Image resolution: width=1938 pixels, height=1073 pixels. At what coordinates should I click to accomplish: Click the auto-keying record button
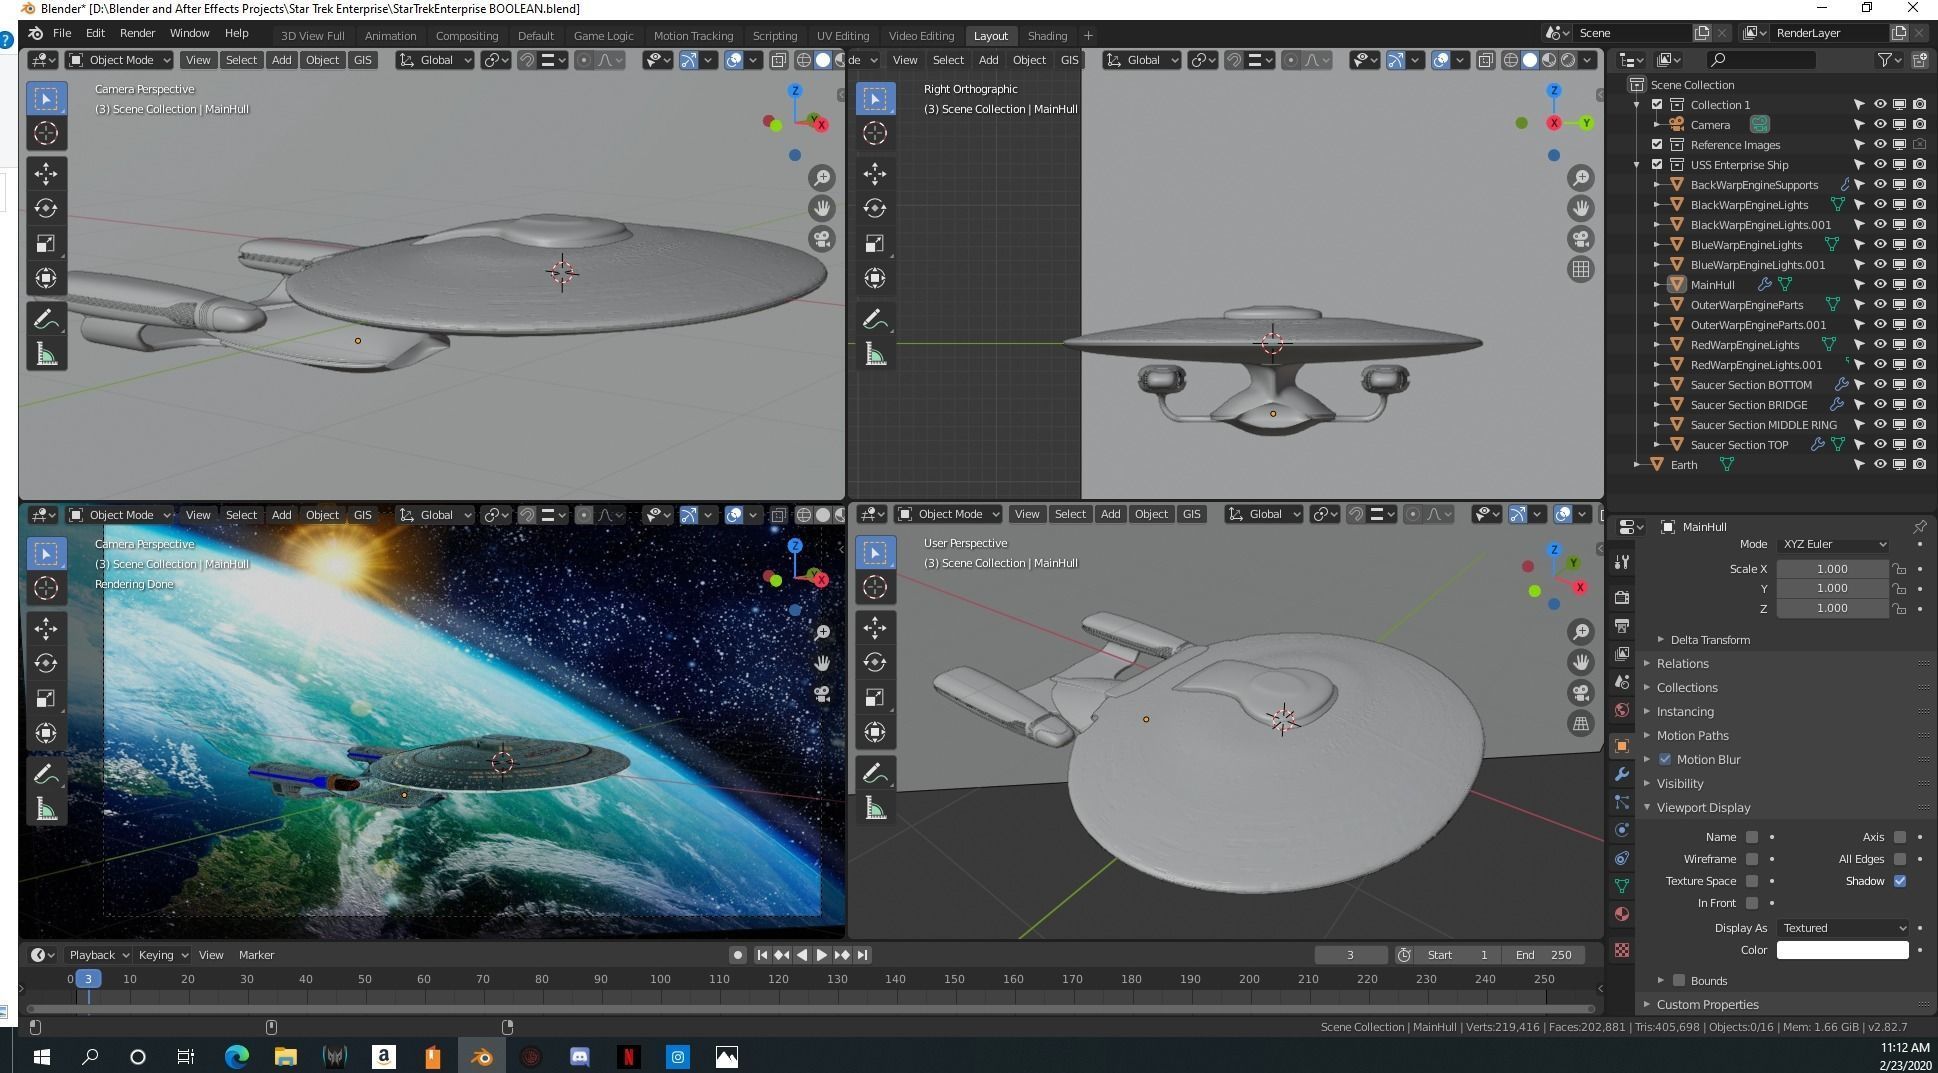738,955
